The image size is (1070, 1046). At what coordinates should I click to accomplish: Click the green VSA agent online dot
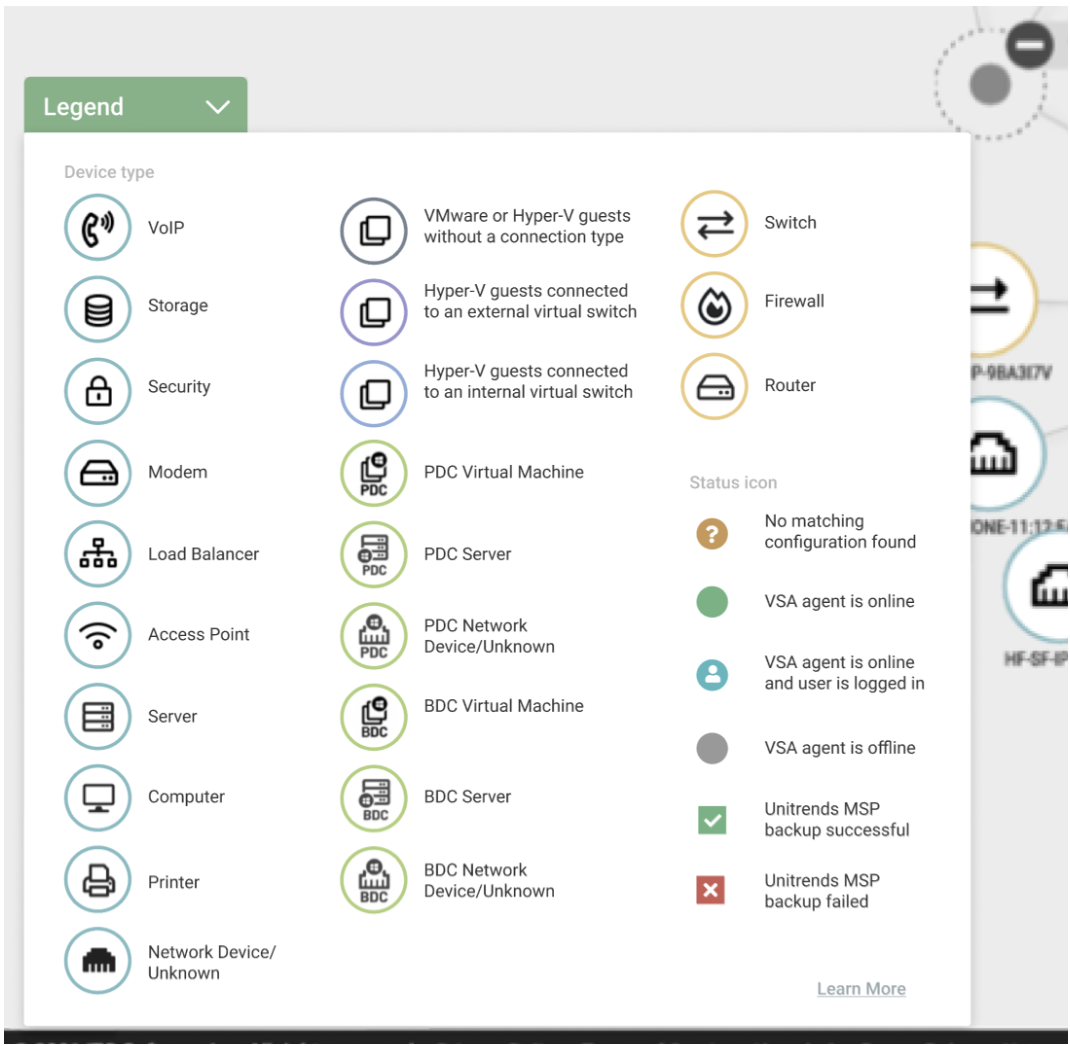(x=712, y=601)
